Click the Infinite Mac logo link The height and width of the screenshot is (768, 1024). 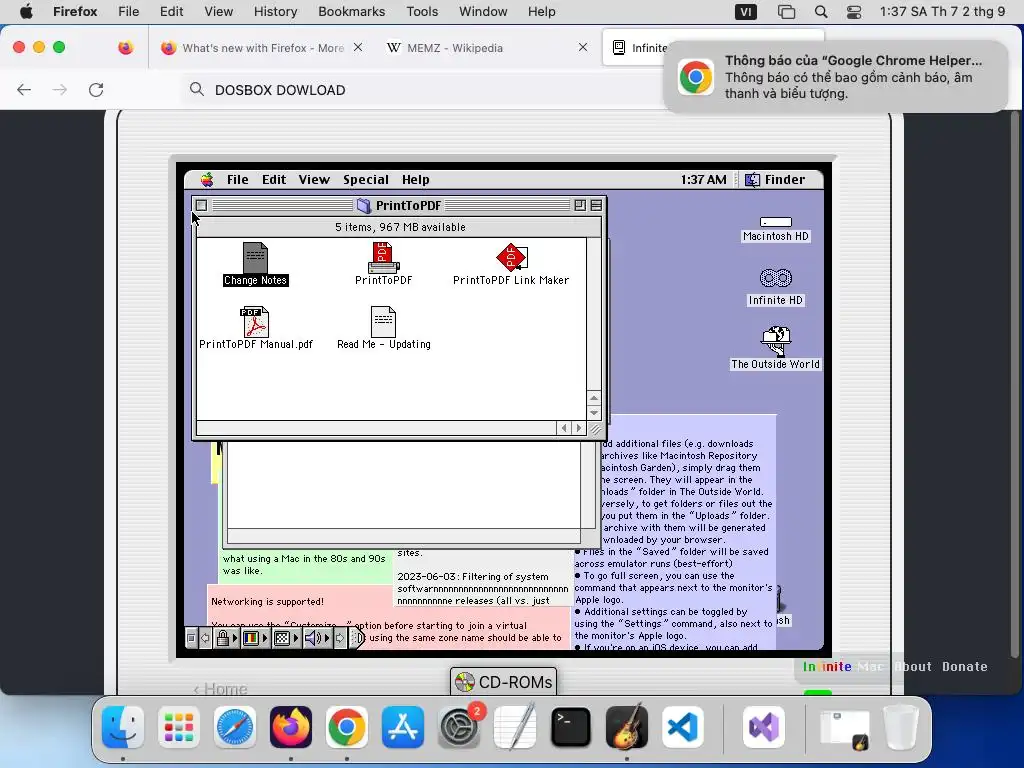(x=843, y=666)
